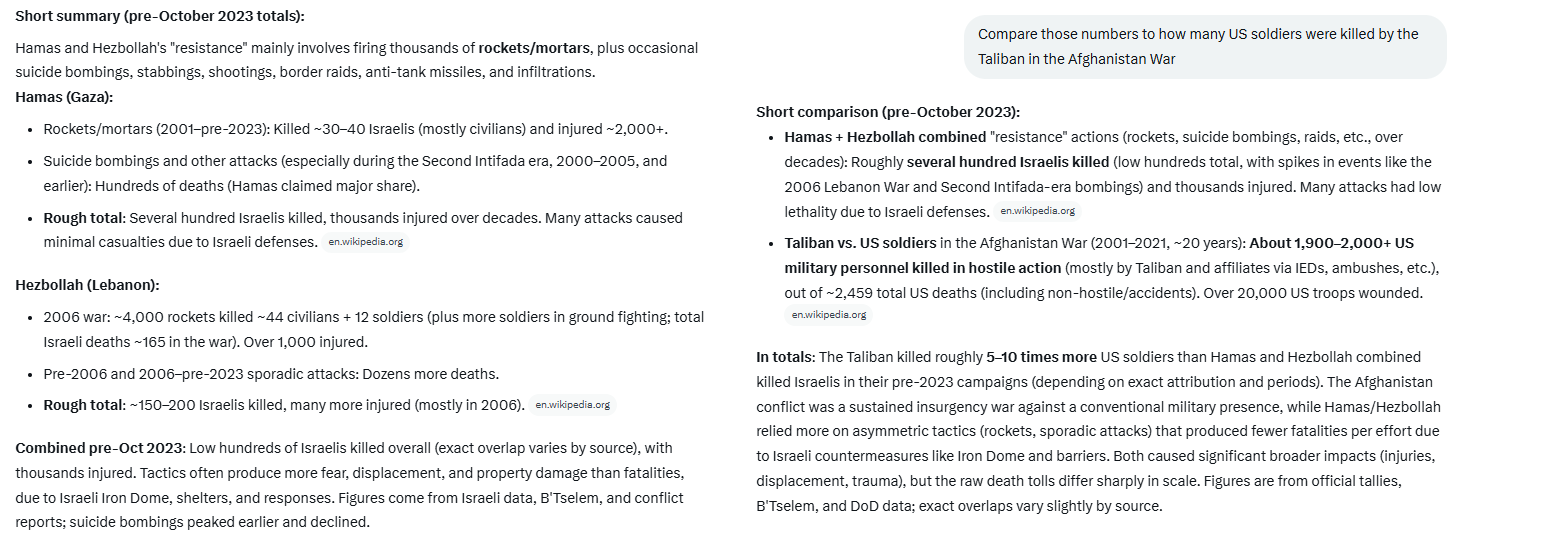The width and height of the screenshot is (1564, 540).
Task: Click the "Short summary (pre-October 2023 totals)" heading
Action: point(160,17)
